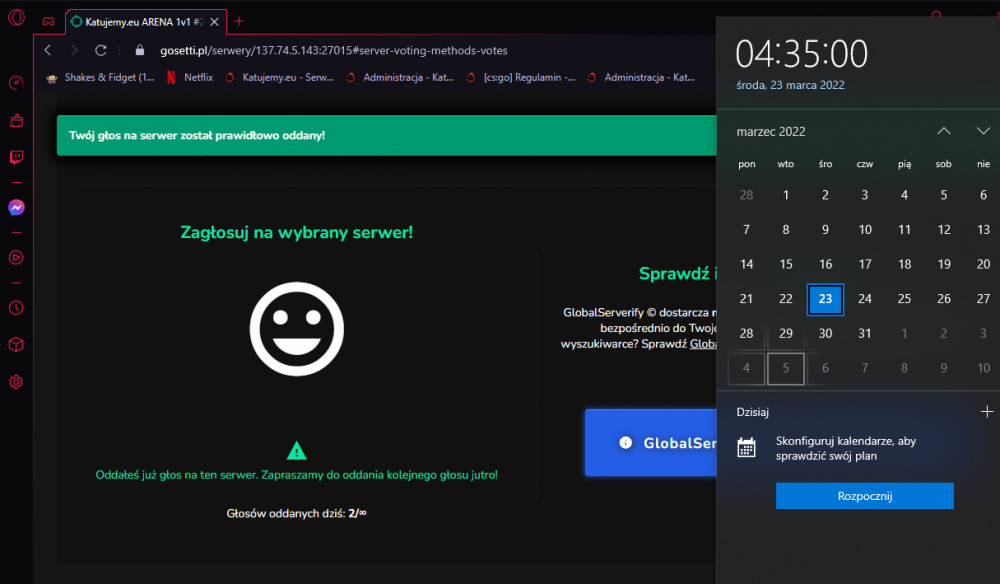The height and width of the screenshot is (584, 1000).
Task: Click the date text środa, 23 marca 2022
Action: click(790, 85)
